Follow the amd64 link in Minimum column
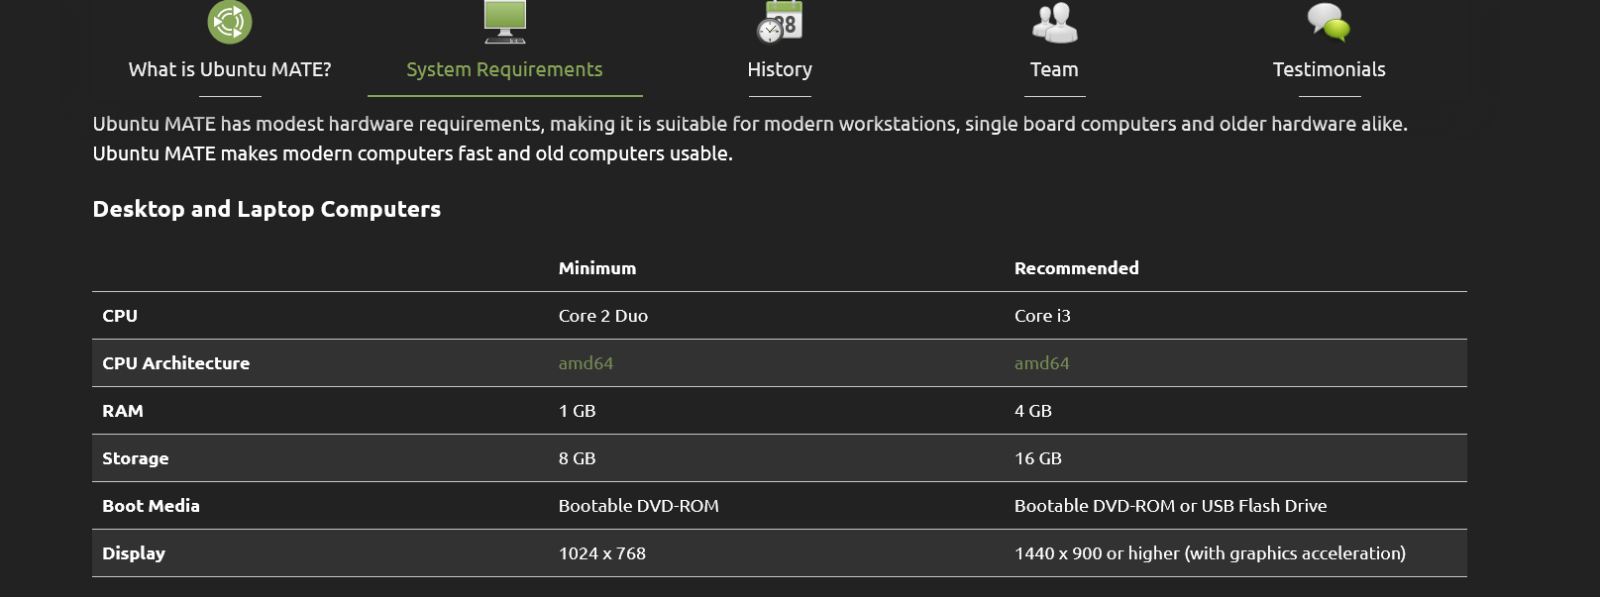 (x=586, y=363)
